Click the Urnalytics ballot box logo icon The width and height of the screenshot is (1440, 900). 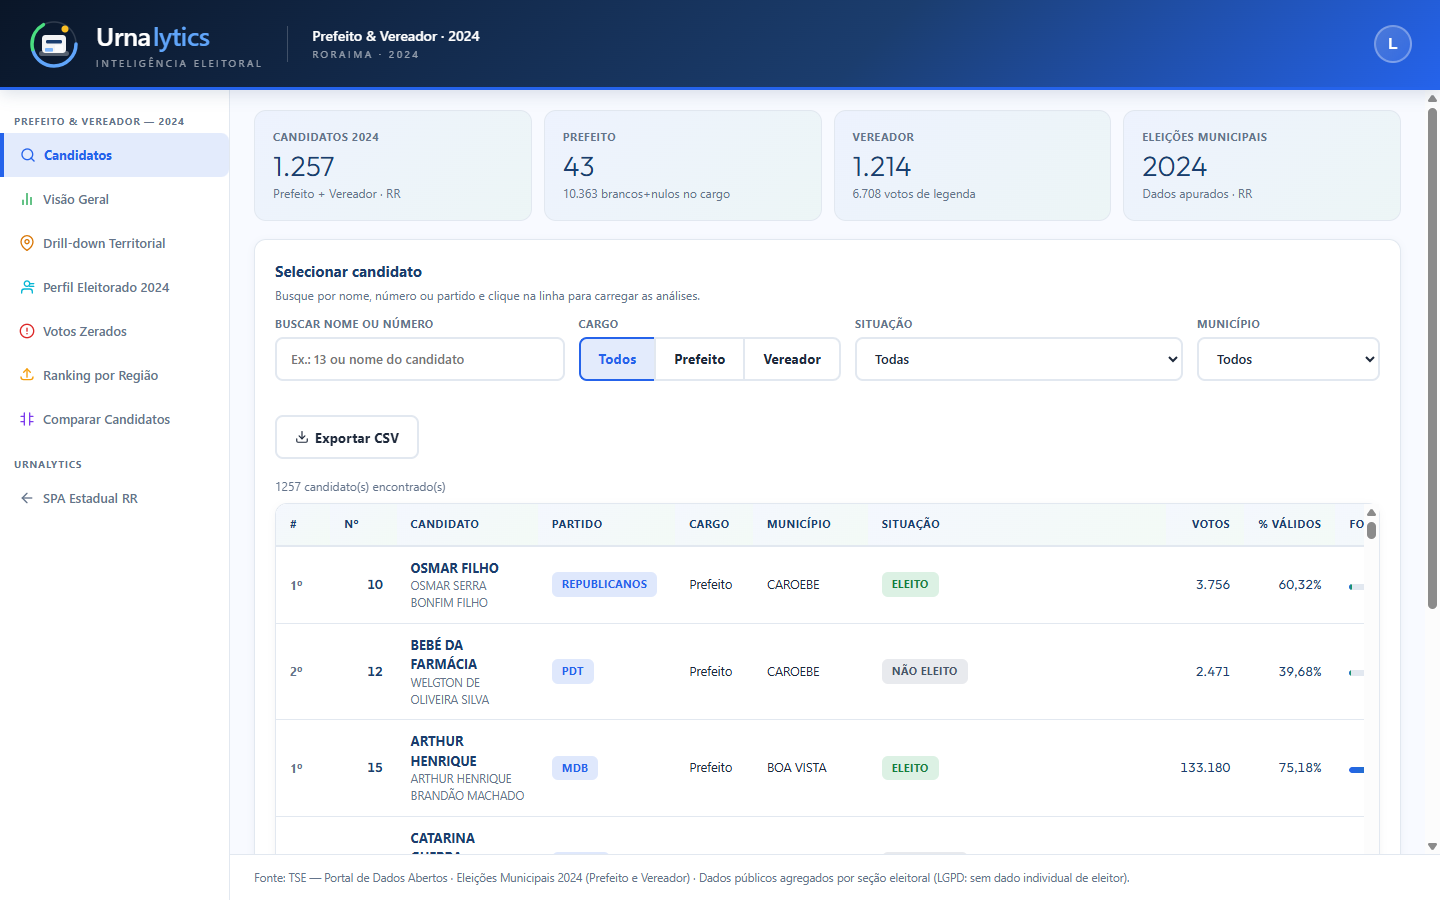[54, 44]
